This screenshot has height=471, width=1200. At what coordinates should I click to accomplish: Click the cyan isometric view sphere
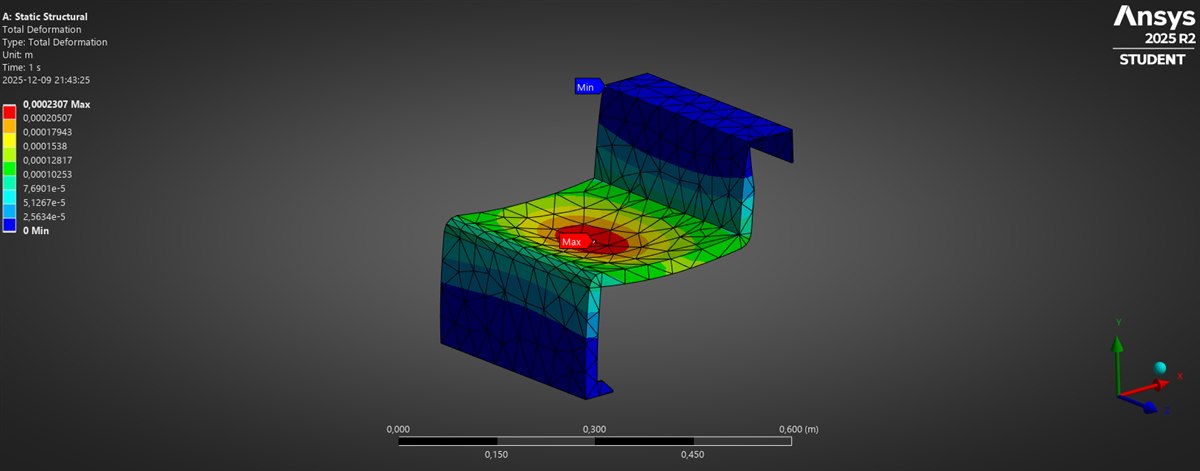coord(1160,369)
